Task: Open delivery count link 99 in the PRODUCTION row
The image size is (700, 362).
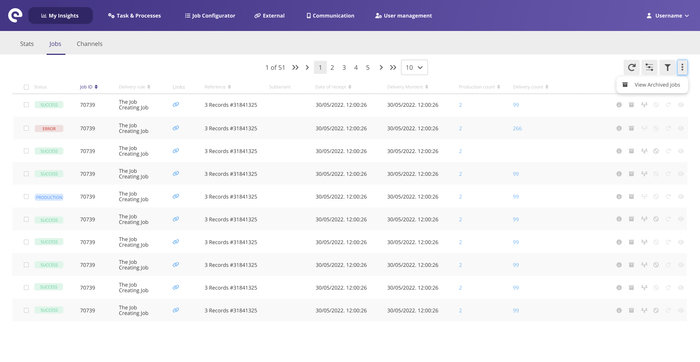Action: tap(516, 196)
